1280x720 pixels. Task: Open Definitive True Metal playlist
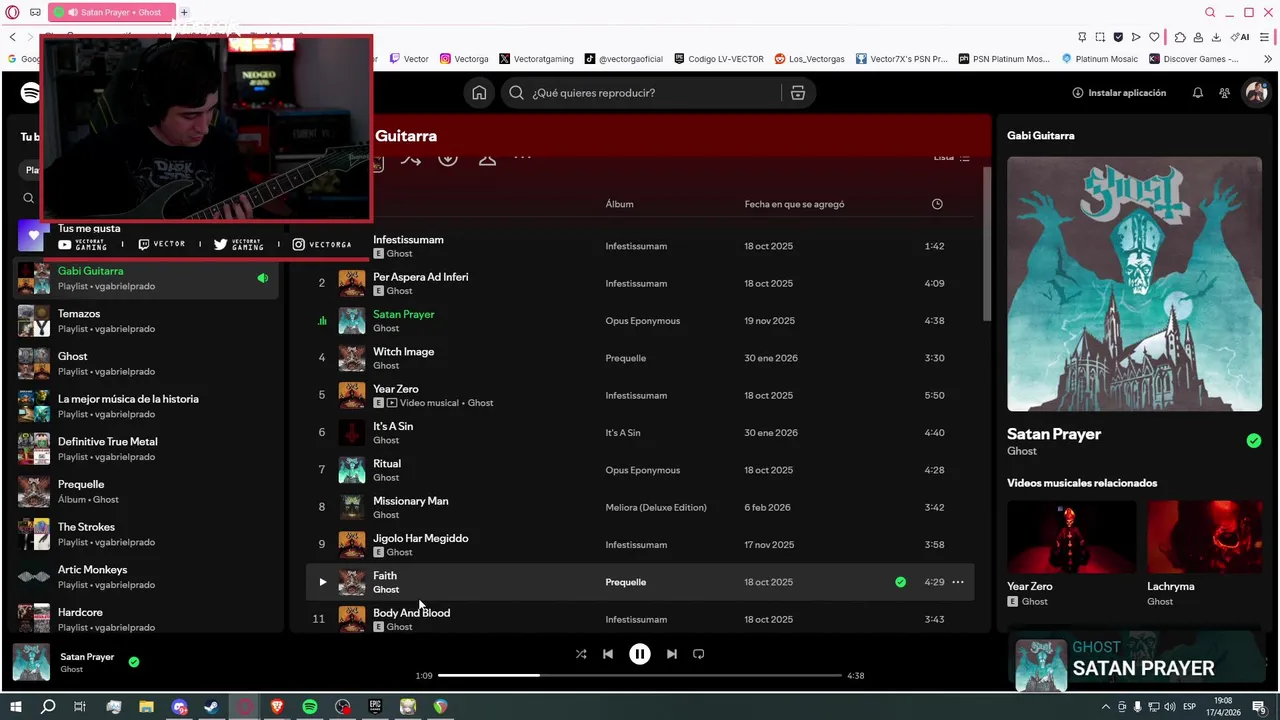[146, 449]
